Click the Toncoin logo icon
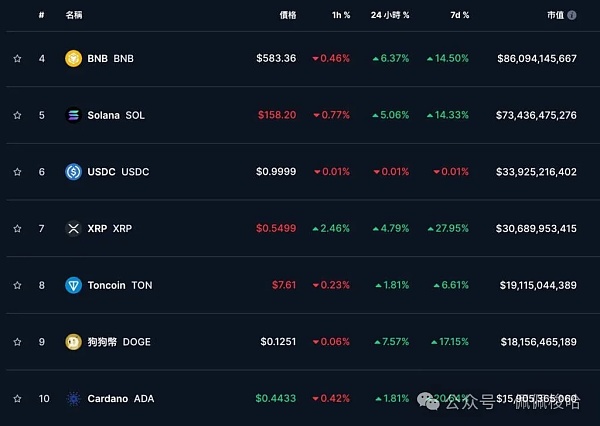The height and width of the screenshot is (426, 600). coord(72,285)
